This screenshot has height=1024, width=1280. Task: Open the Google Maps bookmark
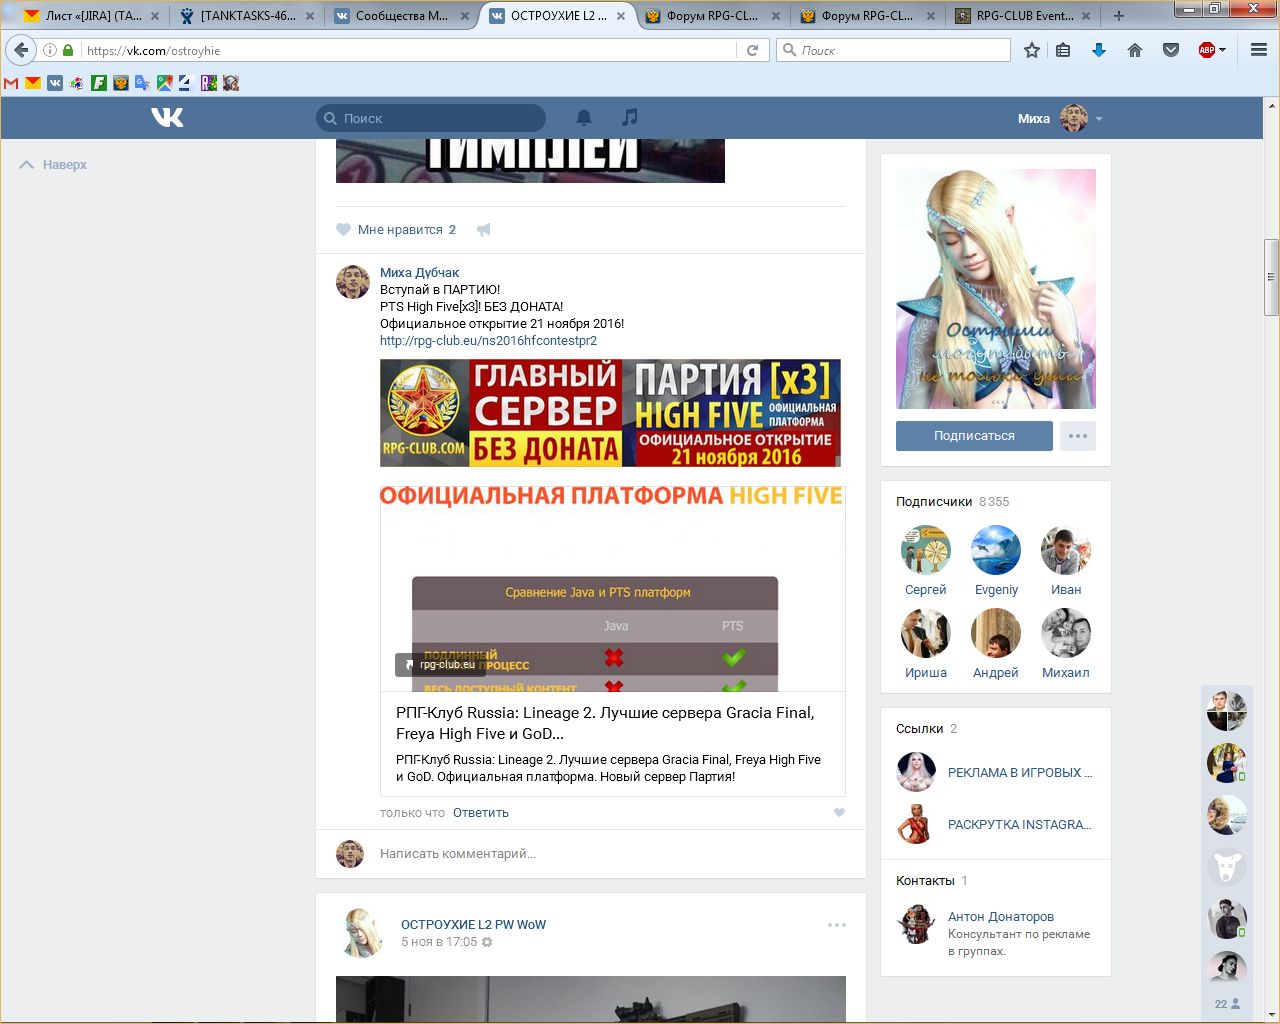[164, 83]
